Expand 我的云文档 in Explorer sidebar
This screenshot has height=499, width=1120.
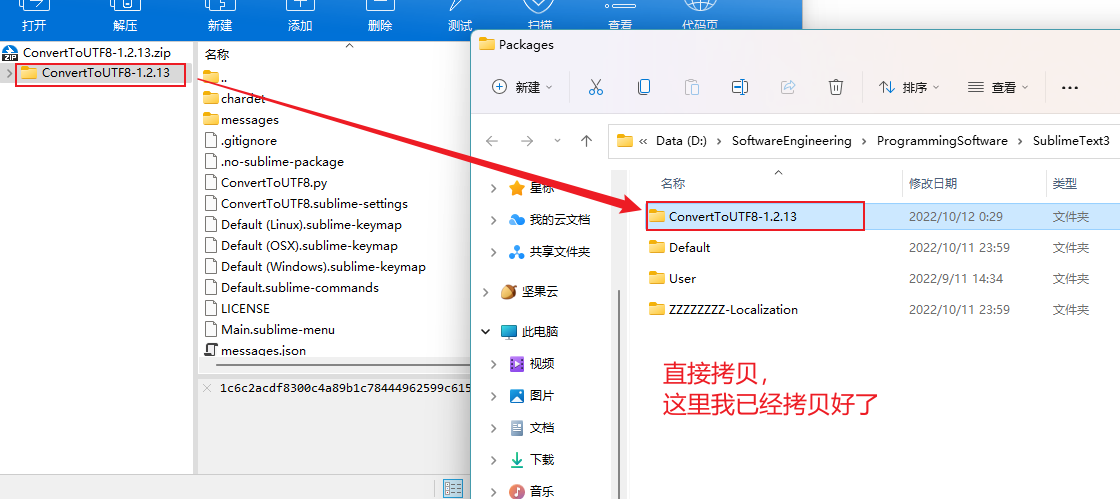click(494, 220)
